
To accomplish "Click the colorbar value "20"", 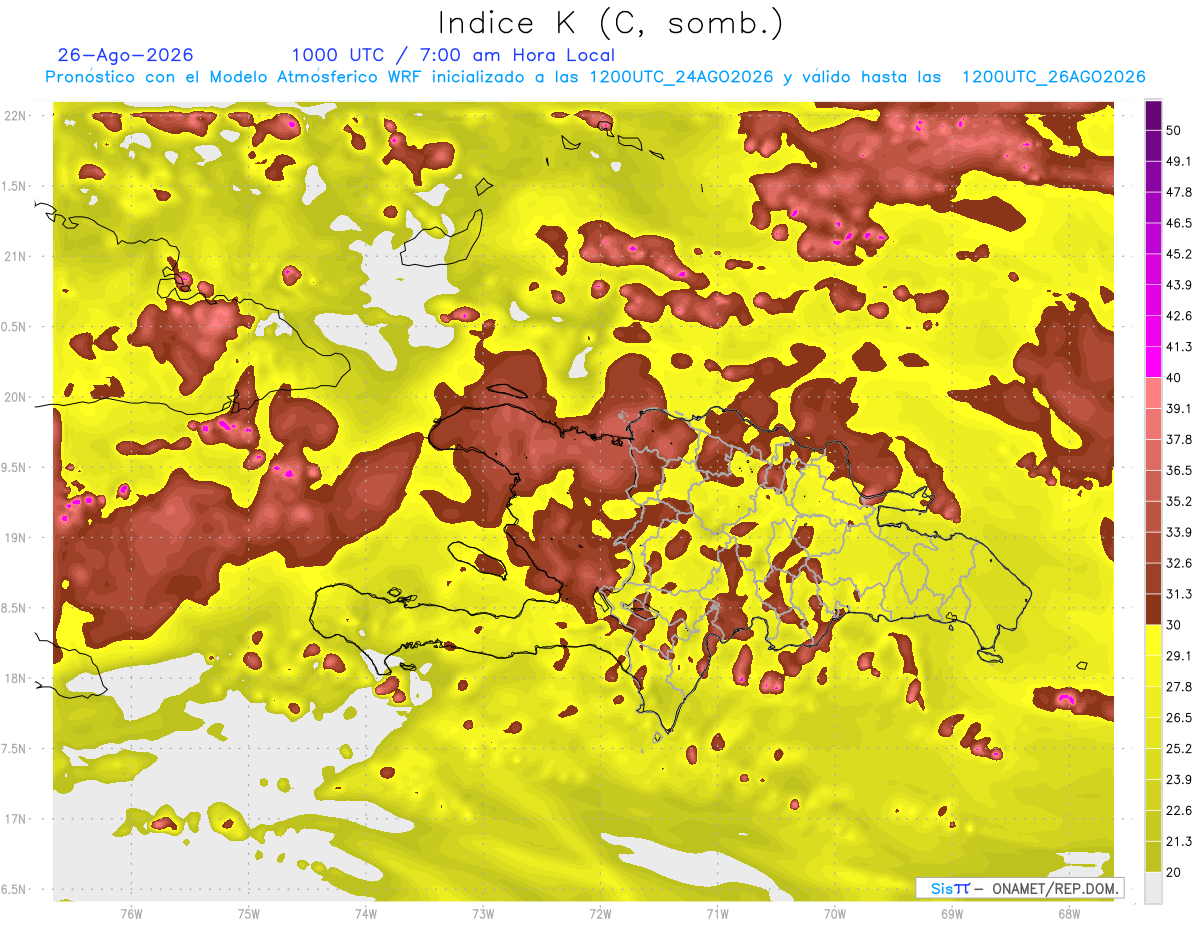I will click(1175, 872).
